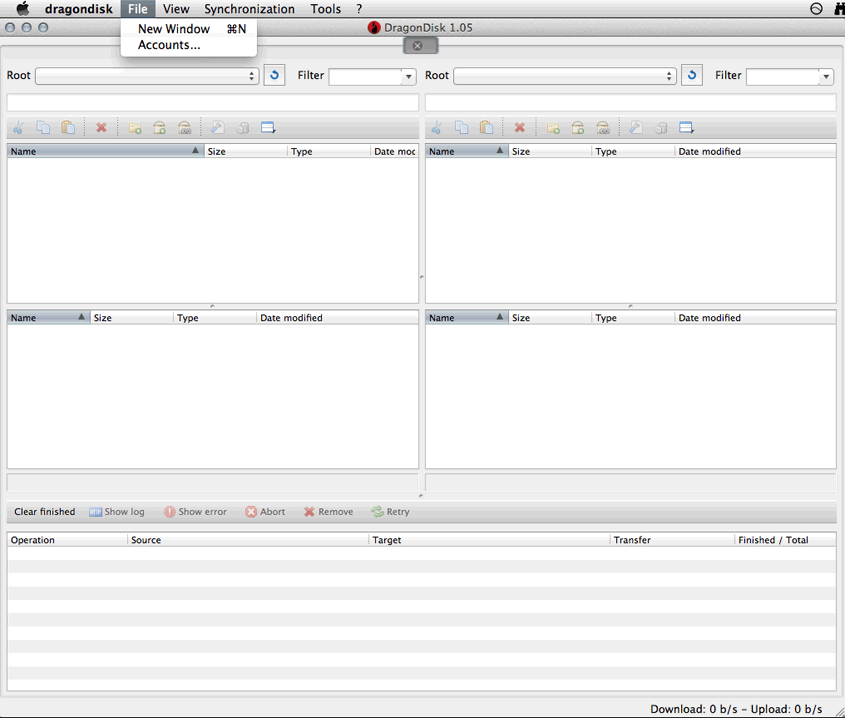
Task: Toggle Show error in the transfer toolbar
Action: point(195,511)
